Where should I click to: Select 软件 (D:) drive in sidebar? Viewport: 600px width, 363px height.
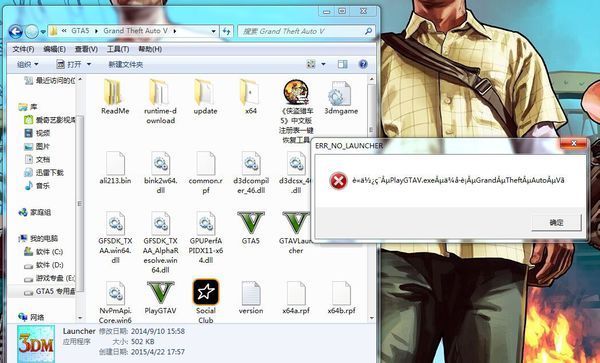pos(44,265)
